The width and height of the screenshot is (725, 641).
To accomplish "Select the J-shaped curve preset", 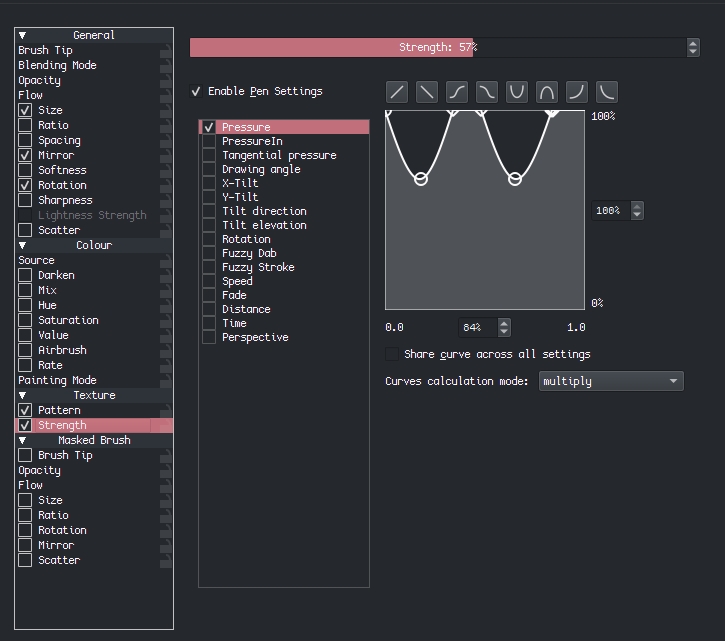I will (577, 92).
